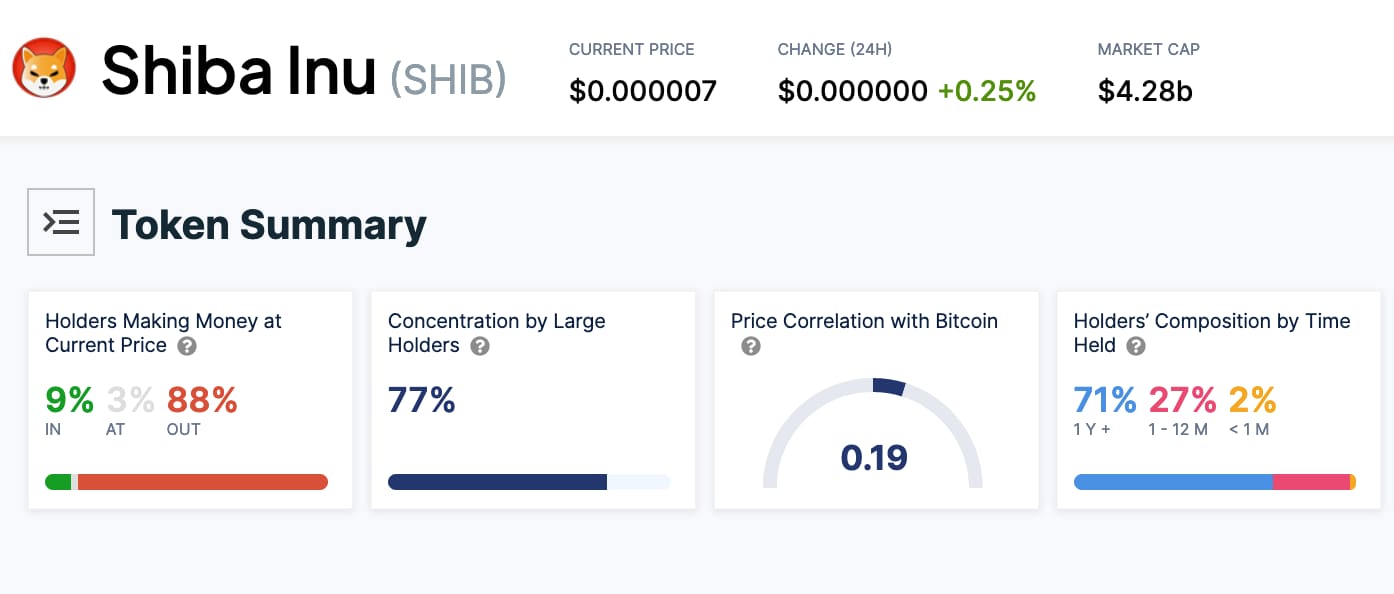Open help for Concentration by Large Holders
The height and width of the screenshot is (594, 1394).
(x=480, y=346)
